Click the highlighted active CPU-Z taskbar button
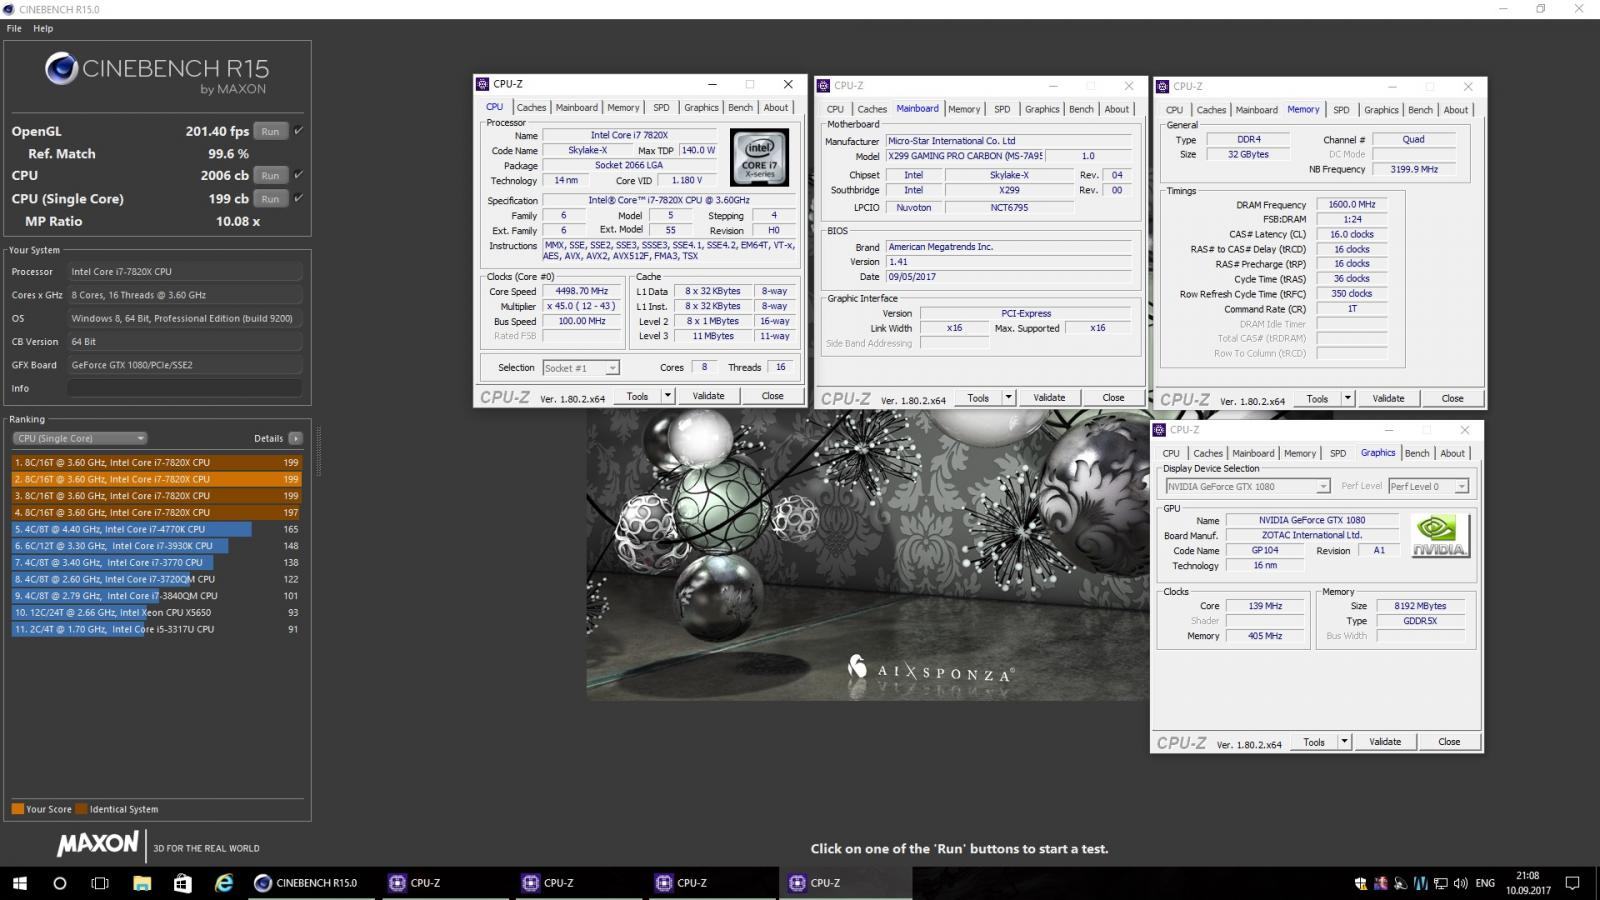This screenshot has width=1600, height=900. [x=845, y=883]
